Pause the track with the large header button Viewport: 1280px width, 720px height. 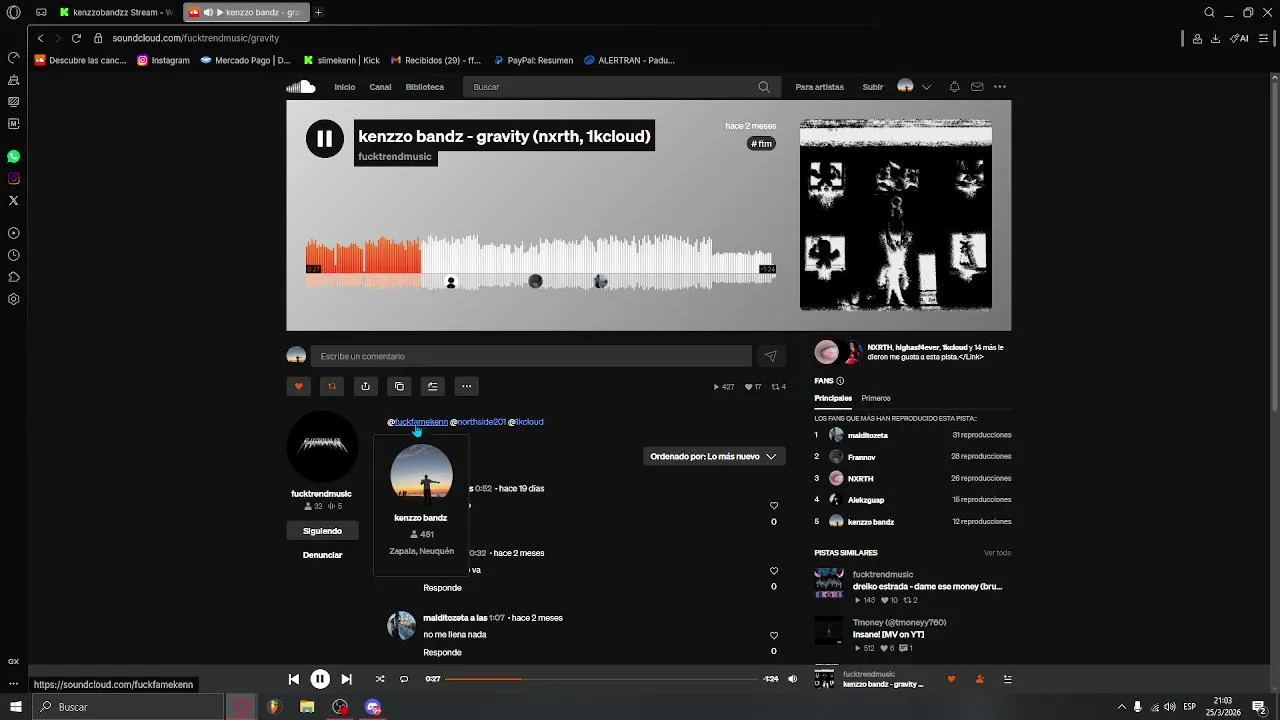click(325, 139)
